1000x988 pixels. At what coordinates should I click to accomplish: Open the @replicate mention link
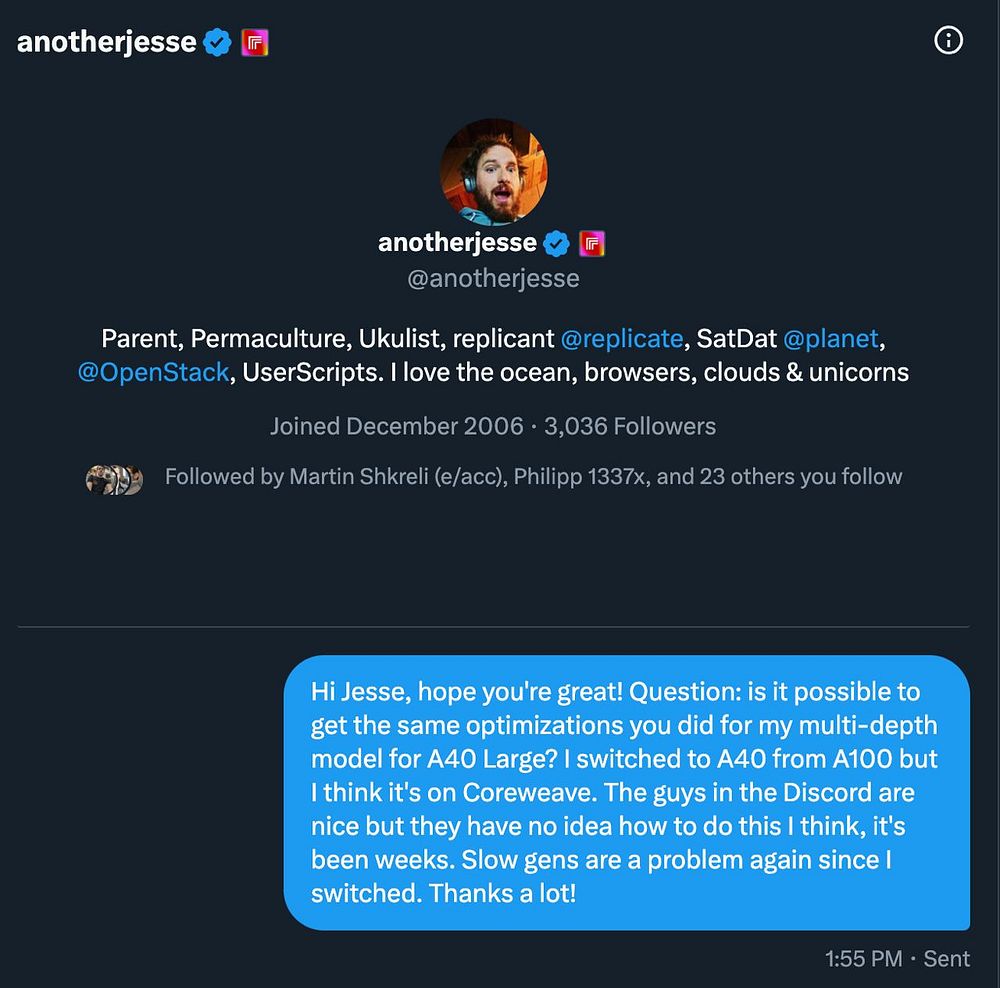pos(622,339)
